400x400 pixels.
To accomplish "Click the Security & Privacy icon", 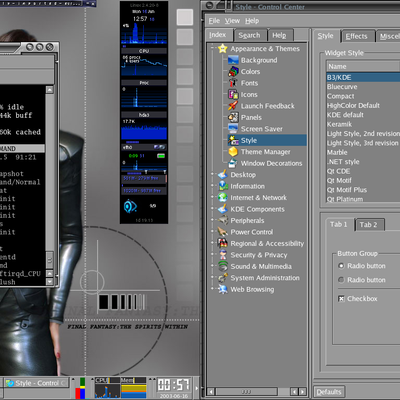I will point(223,255).
